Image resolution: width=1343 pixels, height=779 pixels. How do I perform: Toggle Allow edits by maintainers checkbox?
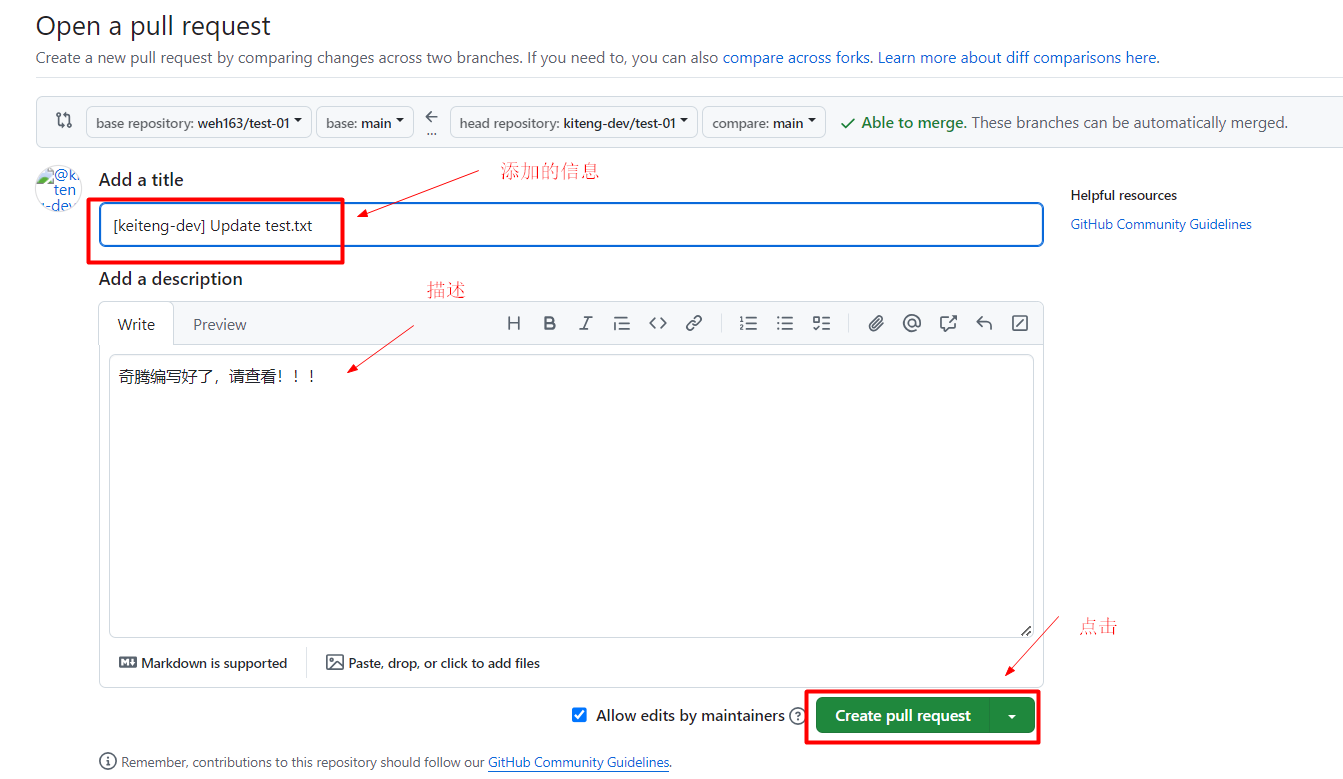point(579,715)
